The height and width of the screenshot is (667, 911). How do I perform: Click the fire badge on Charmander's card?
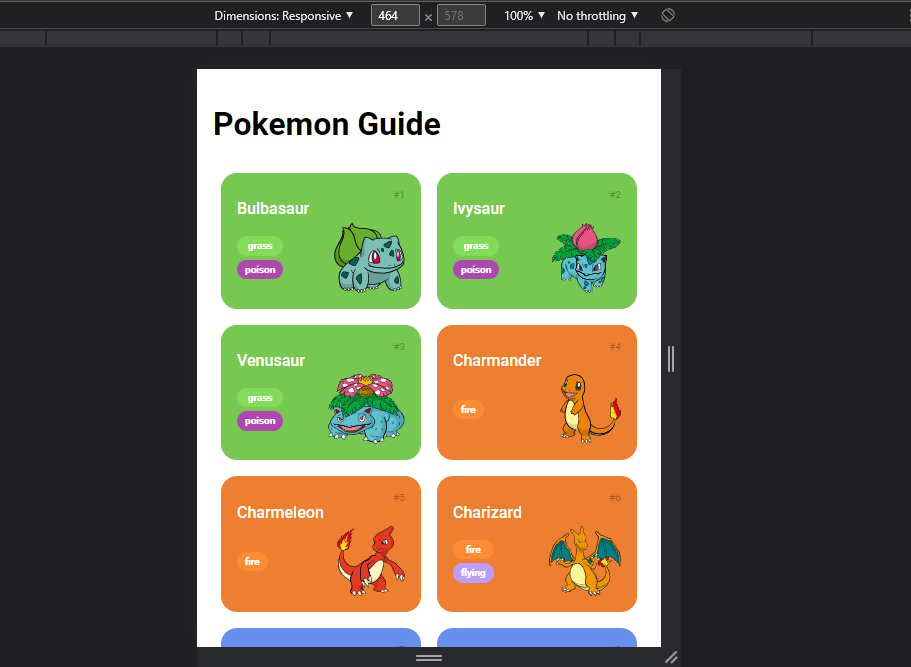468,409
